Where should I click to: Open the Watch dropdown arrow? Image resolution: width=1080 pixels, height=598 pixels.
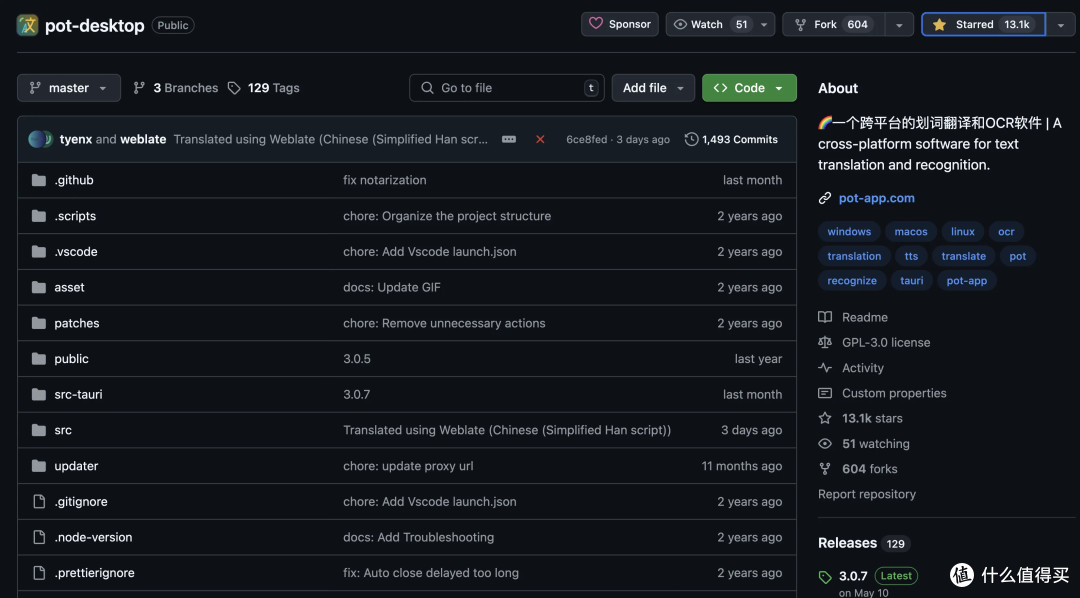(x=765, y=24)
